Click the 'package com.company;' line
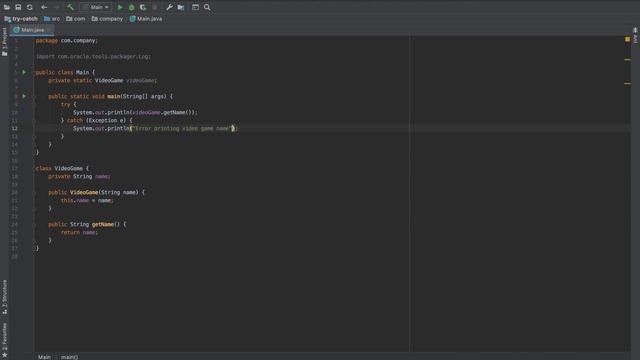This screenshot has height=360, width=640. 67,40
